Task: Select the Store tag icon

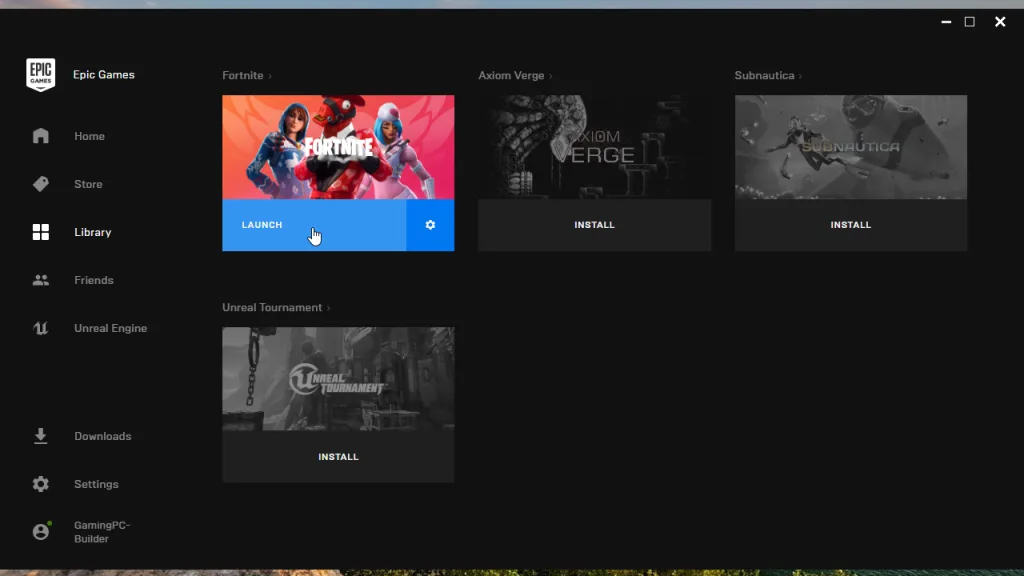Action: point(40,184)
